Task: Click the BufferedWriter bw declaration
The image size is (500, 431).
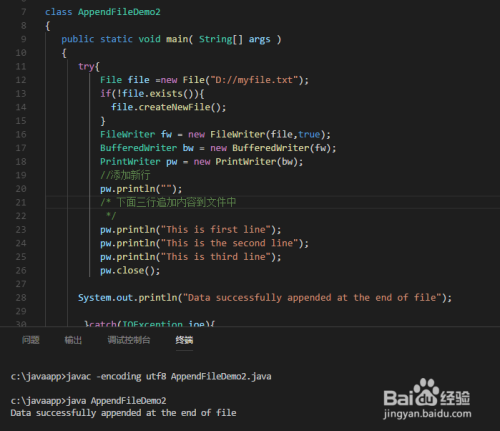Action: click(x=218, y=148)
